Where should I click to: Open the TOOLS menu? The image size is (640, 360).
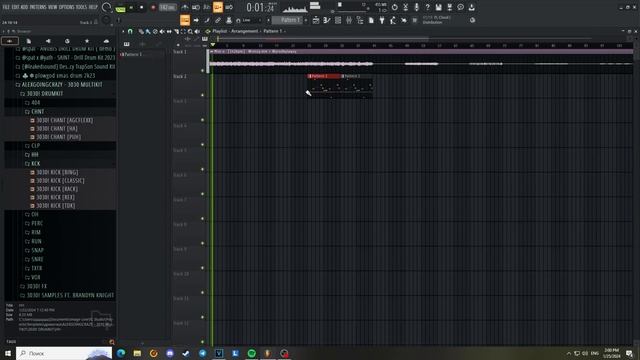[82, 7]
